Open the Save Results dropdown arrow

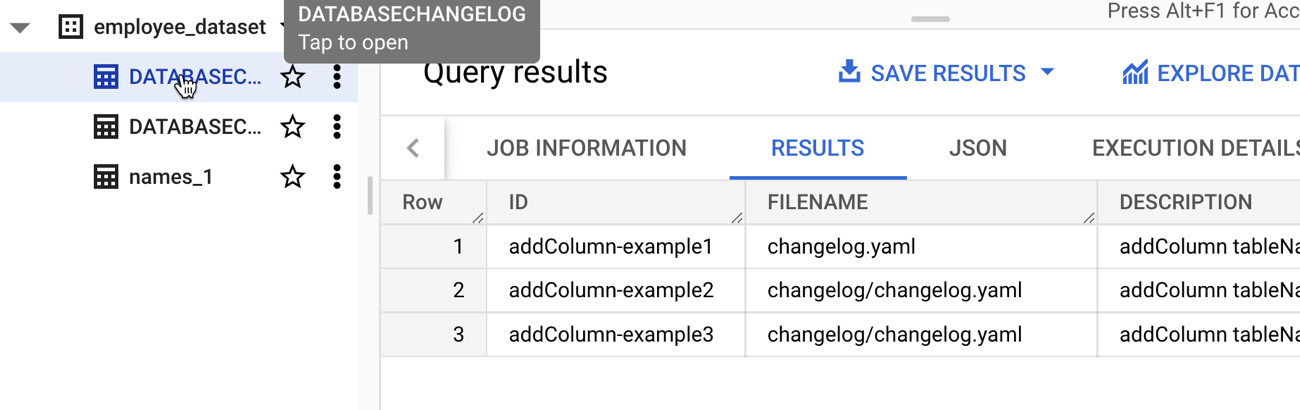1047,72
